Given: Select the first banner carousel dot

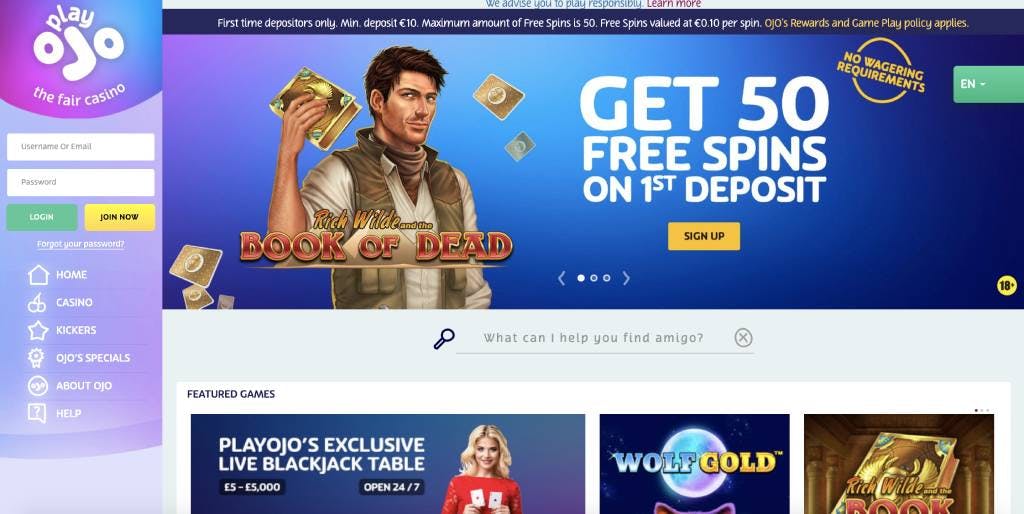Looking at the screenshot, I should [x=581, y=278].
